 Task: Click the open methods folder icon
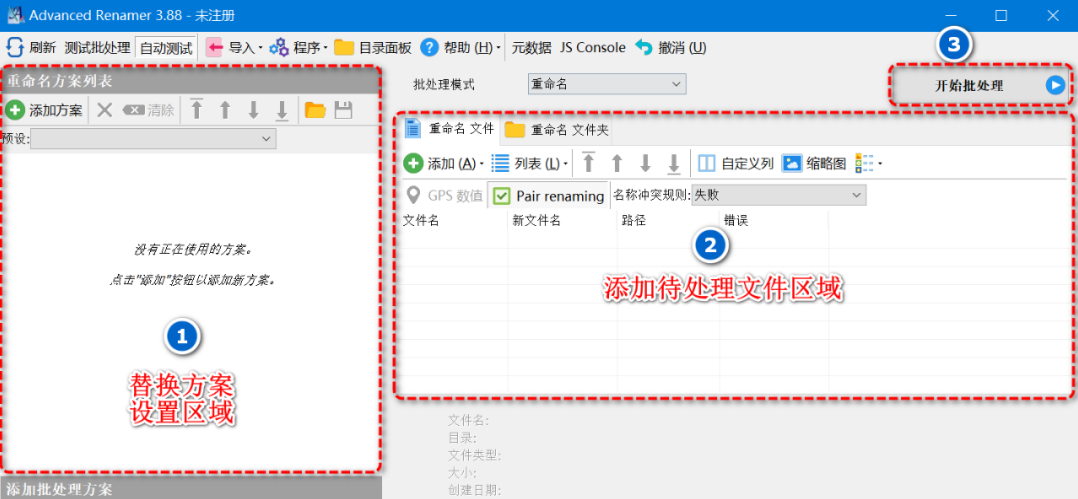(315, 110)
